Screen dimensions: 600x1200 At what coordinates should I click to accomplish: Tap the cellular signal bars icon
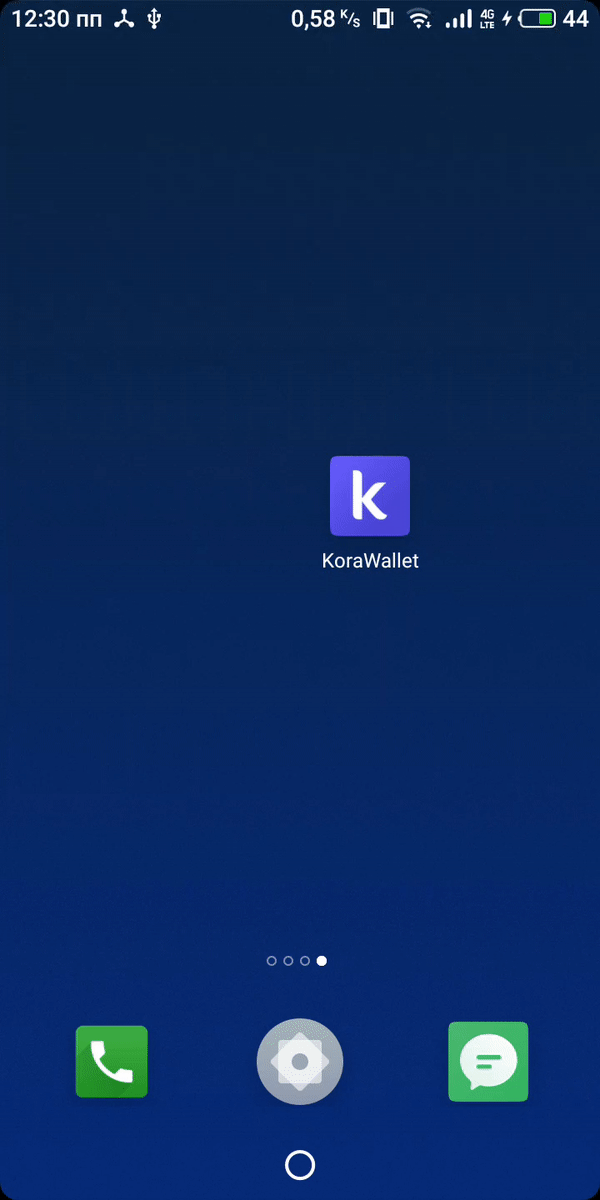(x=459, y=18)
